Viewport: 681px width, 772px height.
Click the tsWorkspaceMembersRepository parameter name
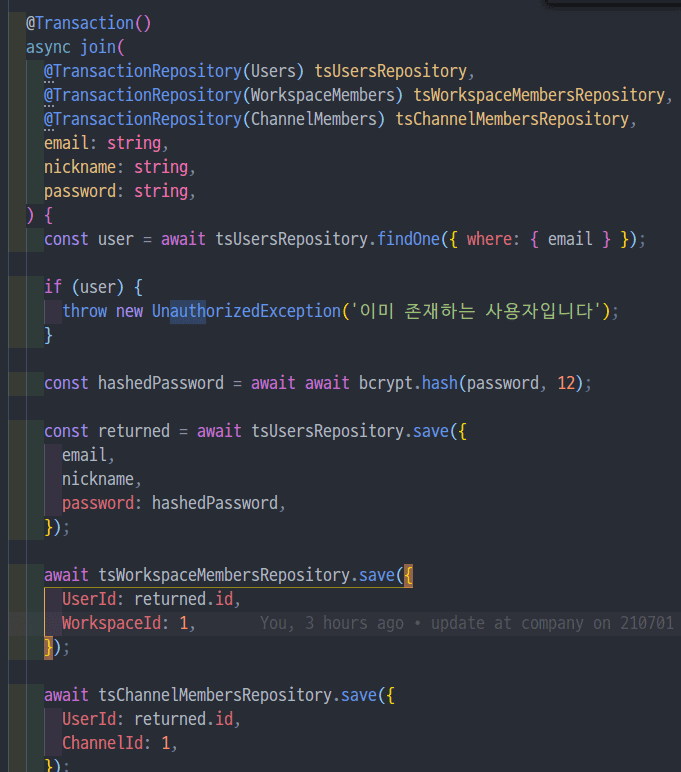pos(539,95)
